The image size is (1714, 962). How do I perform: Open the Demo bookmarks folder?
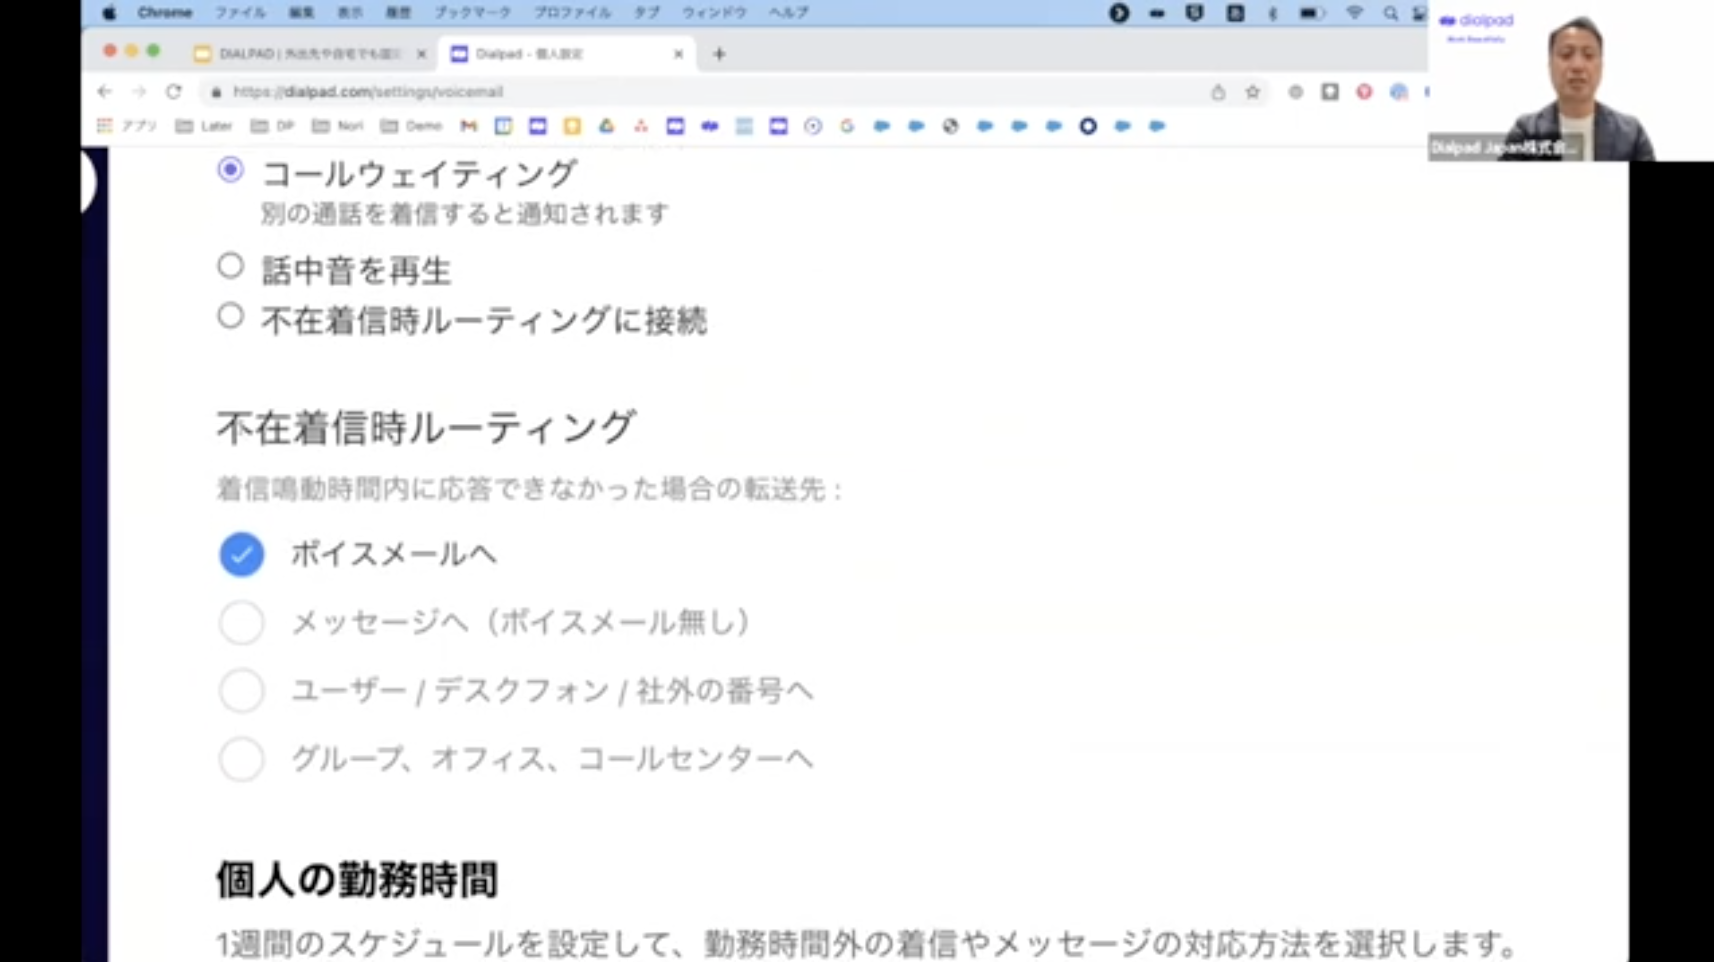pos(411,126)
